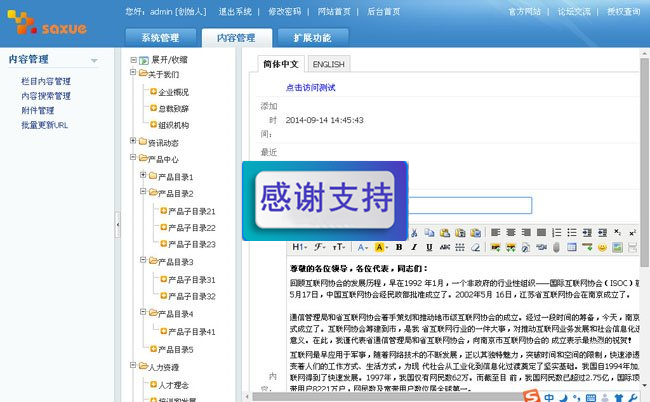This screenshot has height=402, width=650.
Task: Click the 后台首页 link
Action: coord(384,12)
